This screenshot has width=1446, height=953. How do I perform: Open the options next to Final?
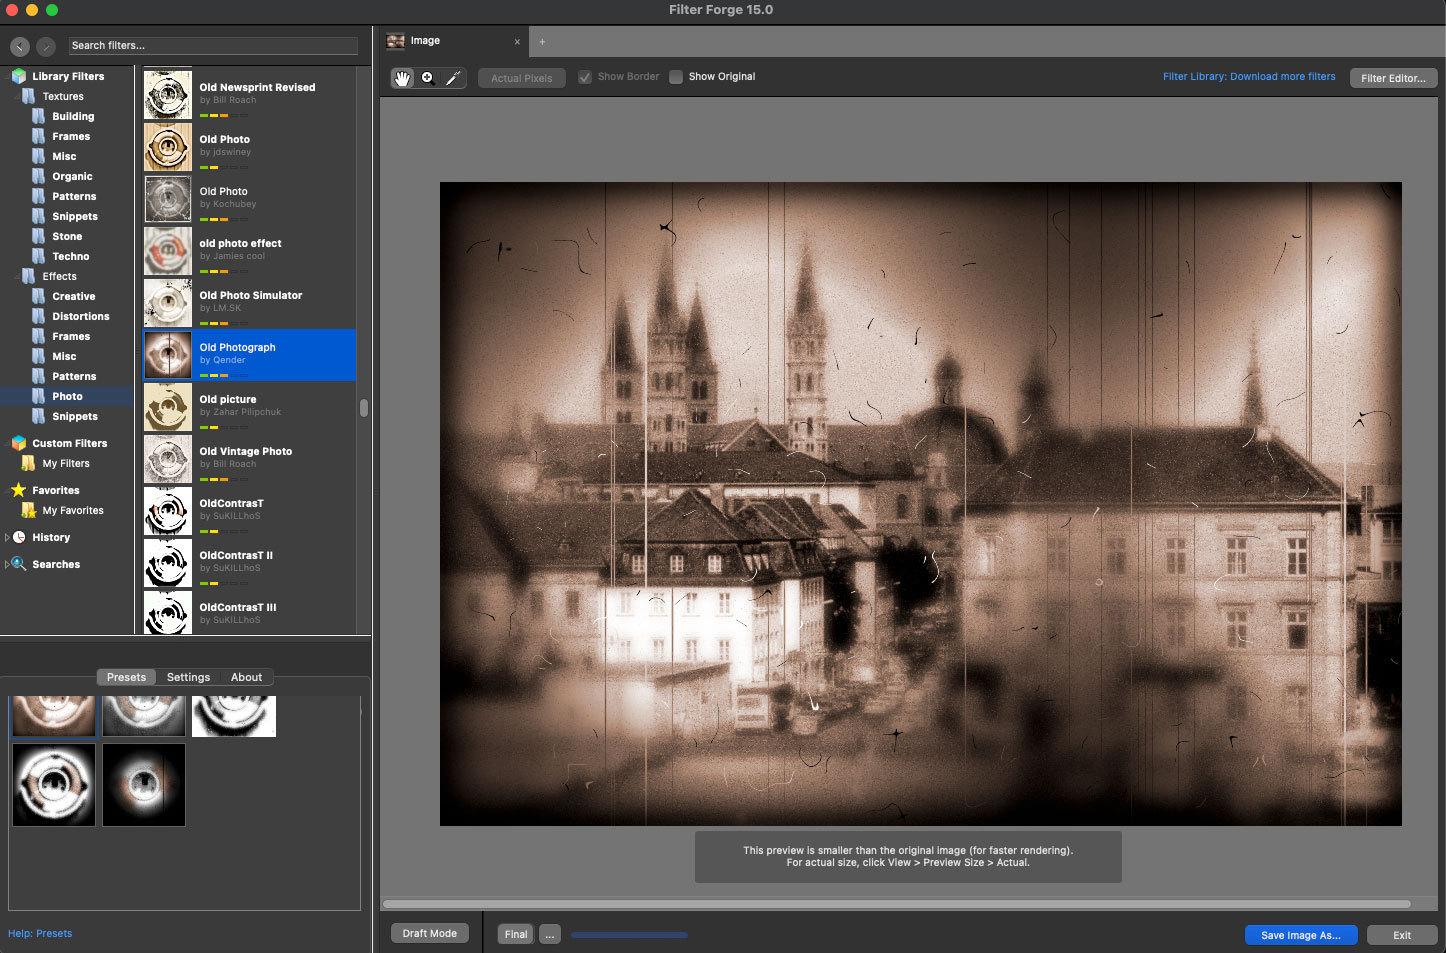point(549,934)
